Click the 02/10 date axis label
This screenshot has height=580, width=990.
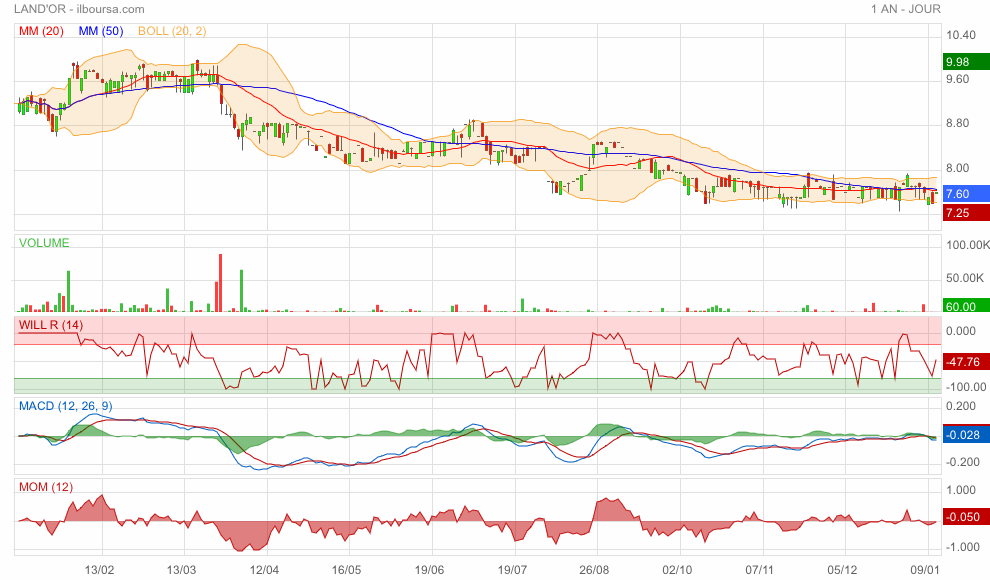[677, 570]
